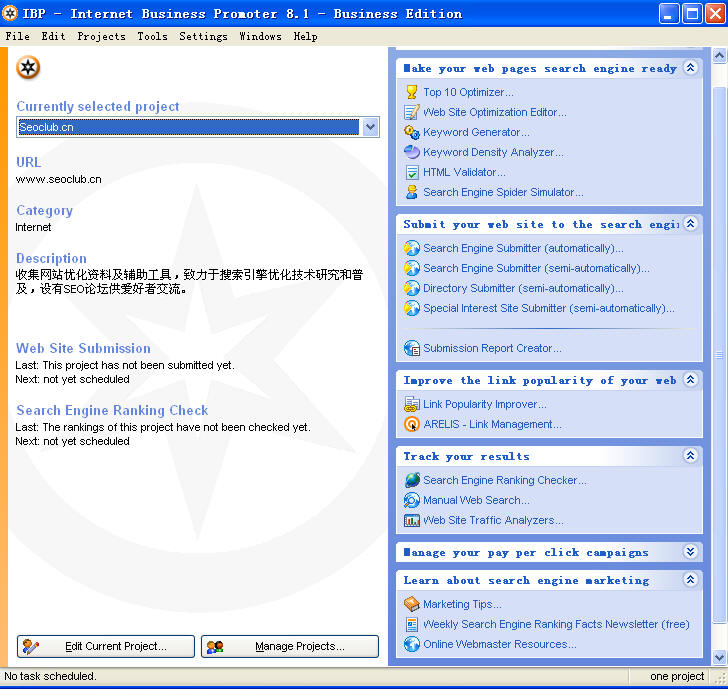Screen dimensions: 728x689
Task: Open the Settings menu
Action: click(203, 36)
